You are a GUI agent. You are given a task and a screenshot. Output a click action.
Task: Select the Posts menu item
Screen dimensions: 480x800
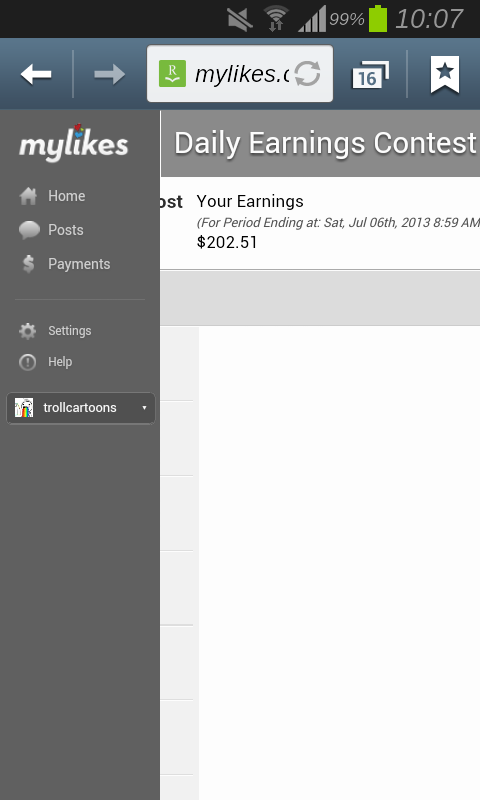(66, 230)
